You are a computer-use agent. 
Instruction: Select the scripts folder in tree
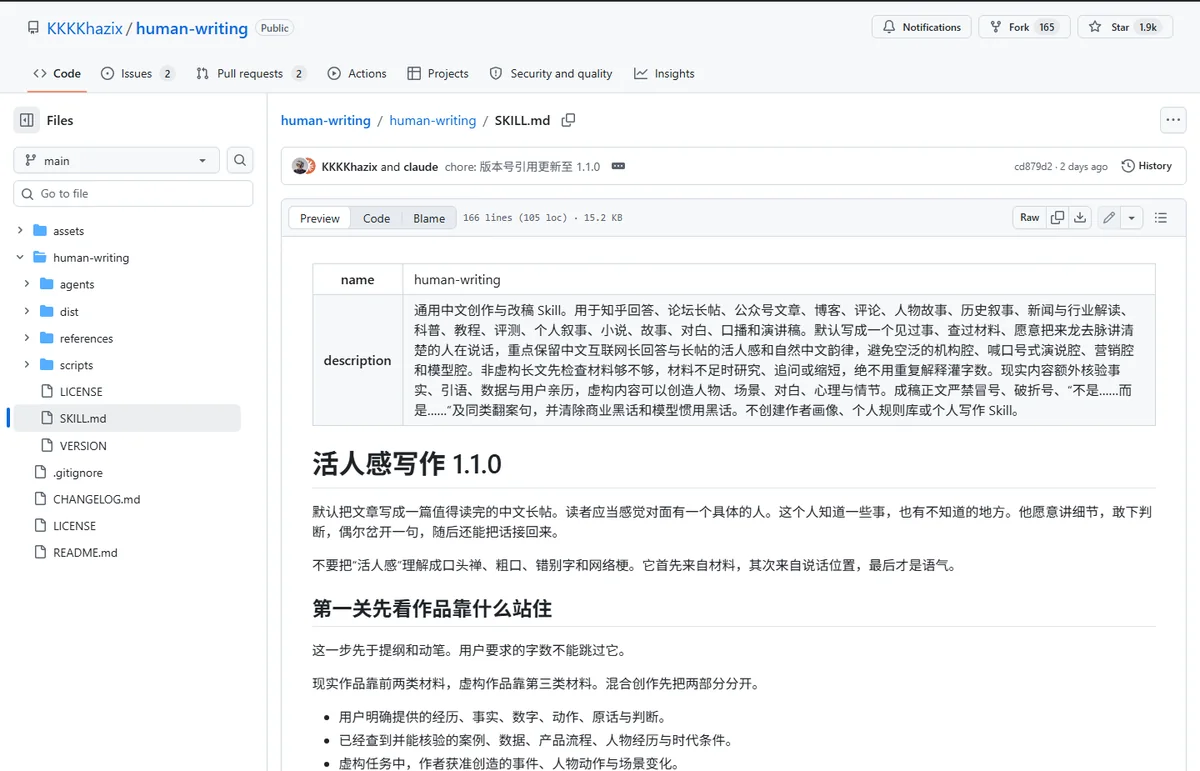76,366
